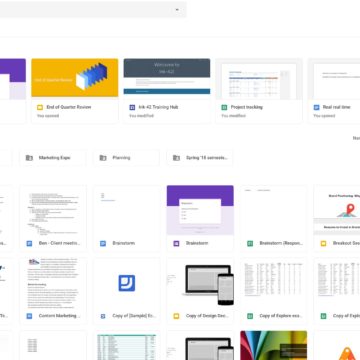Select the Copy of [Sample] En... file name
This screenshot has width=360, height=360.
coord(134,316)
